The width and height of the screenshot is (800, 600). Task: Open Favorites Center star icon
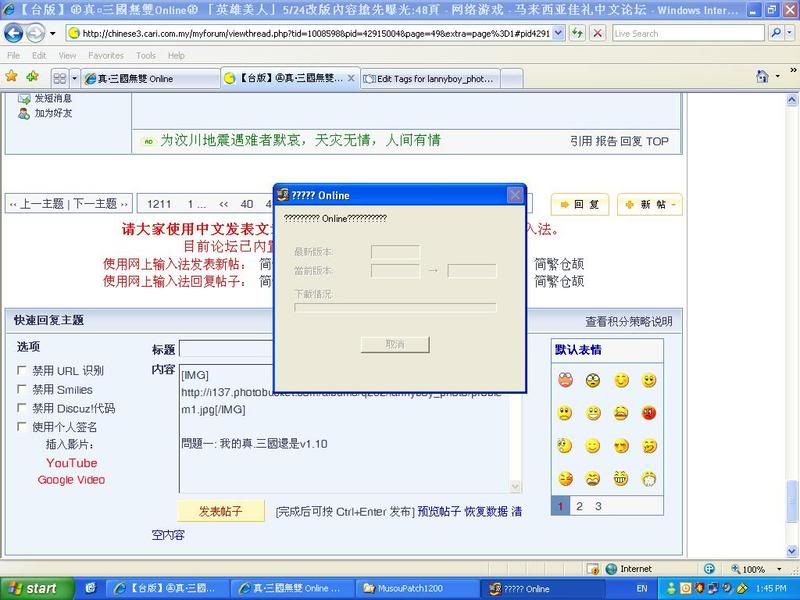pos(11,76)
